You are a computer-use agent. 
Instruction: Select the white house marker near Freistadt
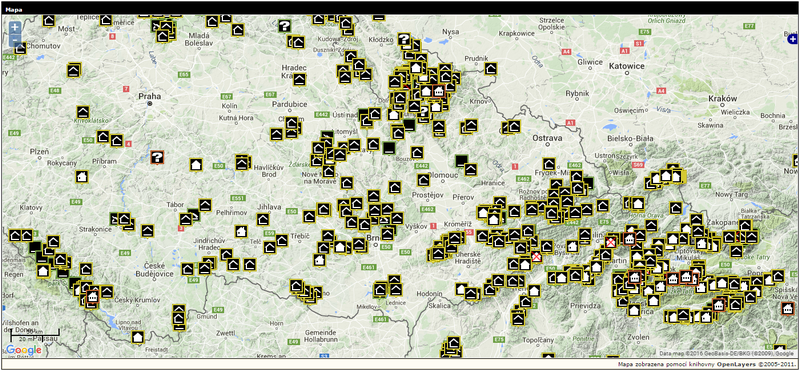pos(137,337)
